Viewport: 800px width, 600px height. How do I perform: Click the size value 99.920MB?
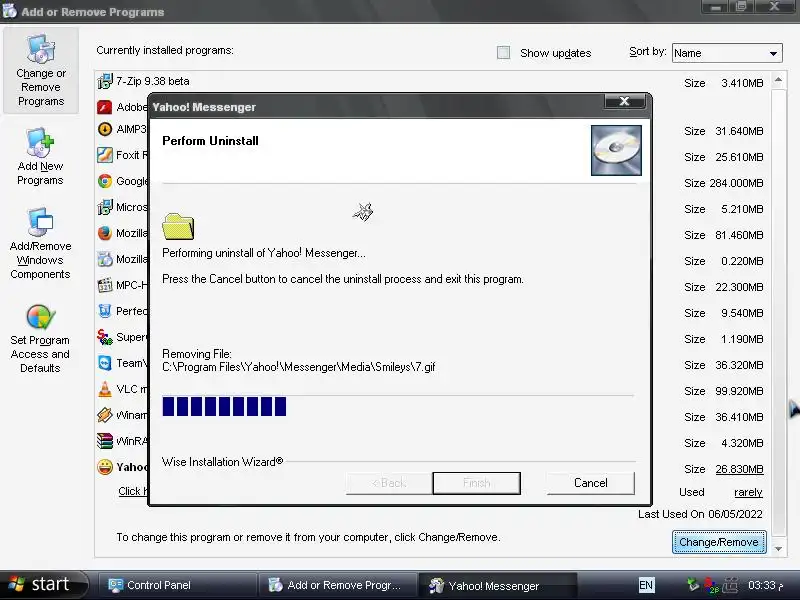tap(739, 391)
